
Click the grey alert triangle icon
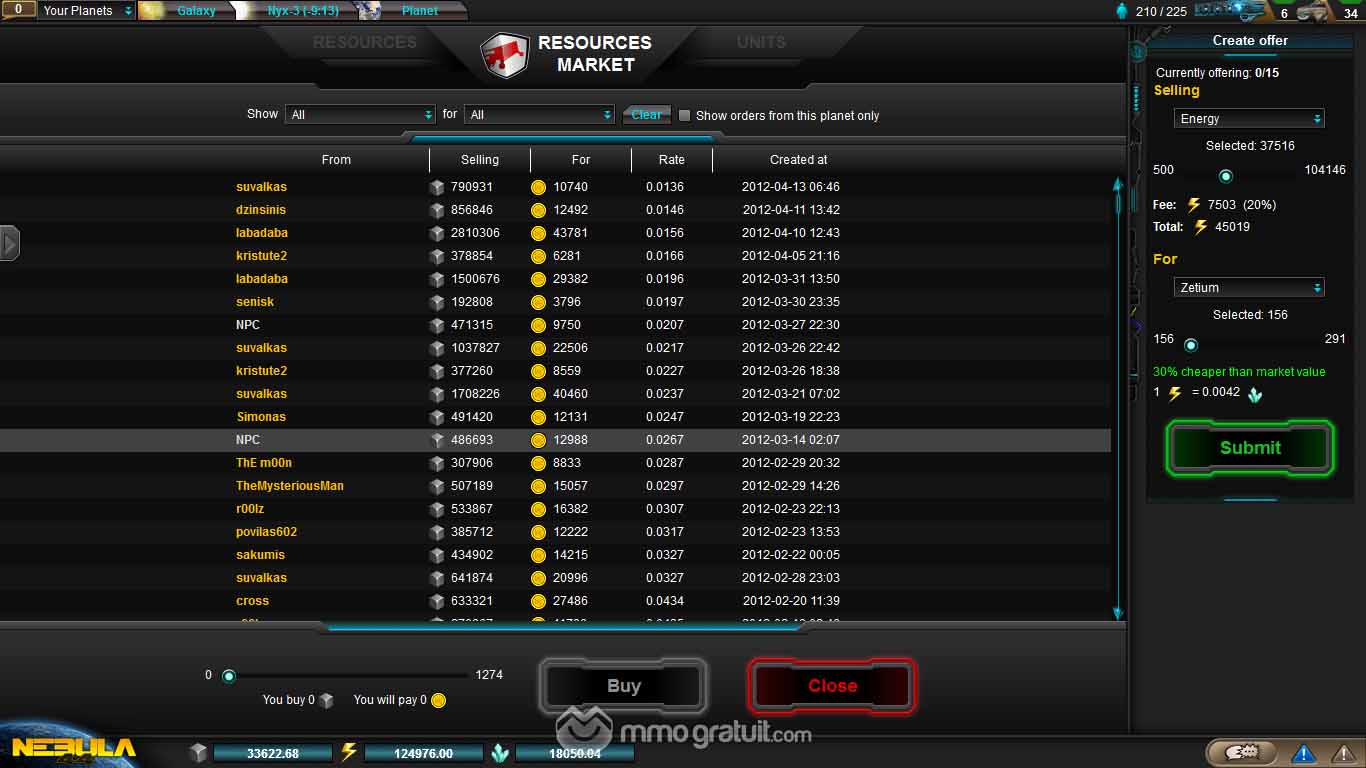coord(1344,753)
